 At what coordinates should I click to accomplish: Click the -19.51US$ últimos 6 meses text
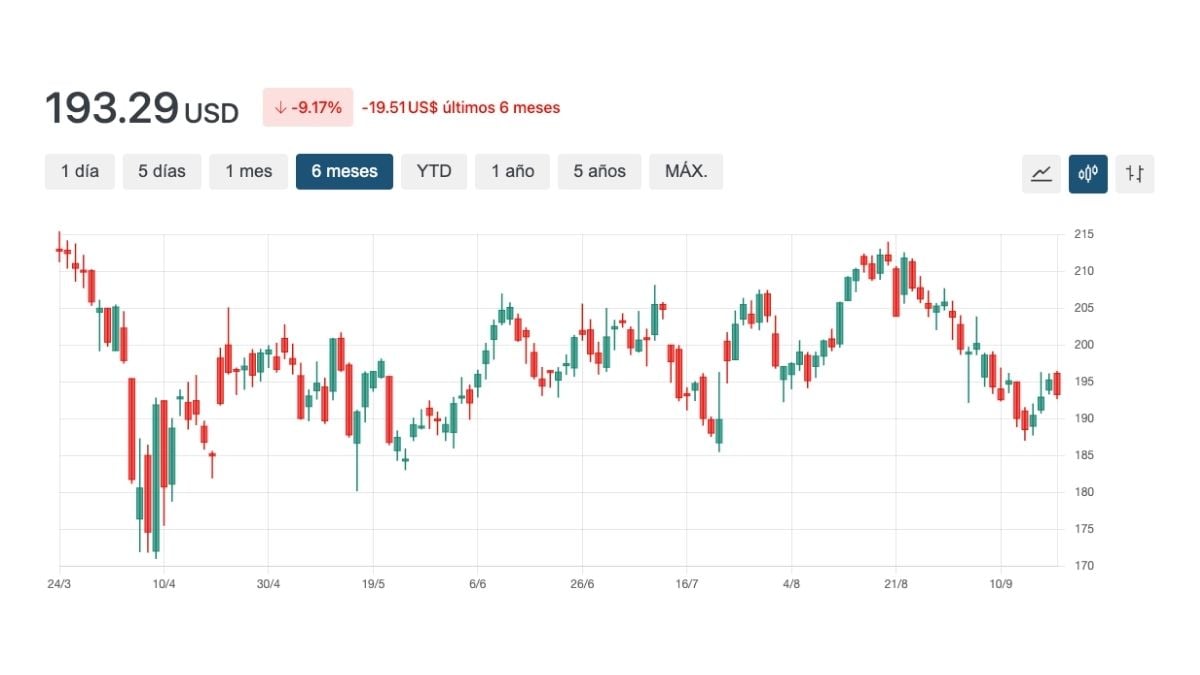click(461, 107)
